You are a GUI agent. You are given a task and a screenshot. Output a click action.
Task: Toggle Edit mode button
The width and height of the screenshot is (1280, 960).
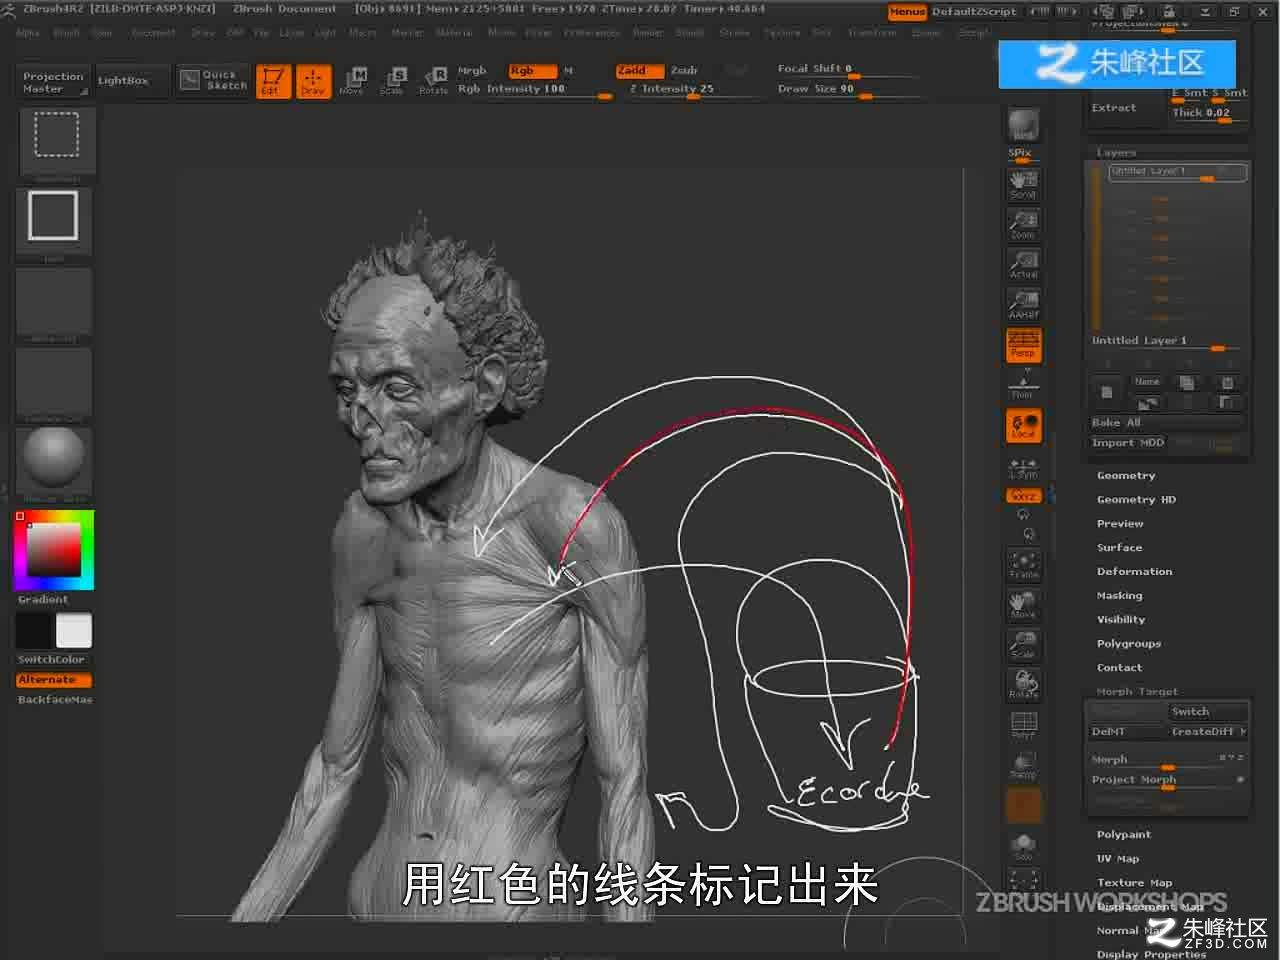point(273,81)
